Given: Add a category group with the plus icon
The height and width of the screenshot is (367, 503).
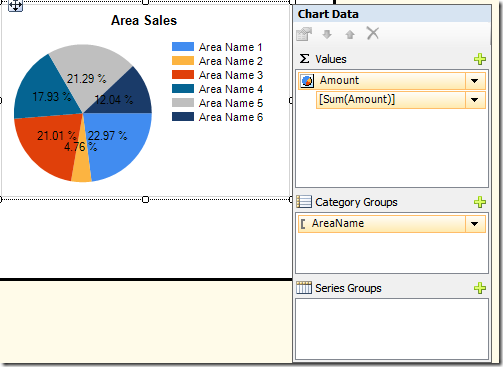Looking at the screenshot, I should (x=480, y=202).
